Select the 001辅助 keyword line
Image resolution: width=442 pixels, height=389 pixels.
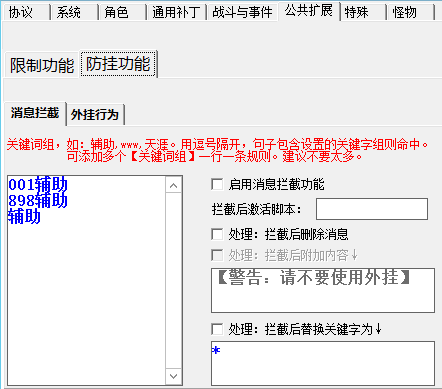click(38, 184)
